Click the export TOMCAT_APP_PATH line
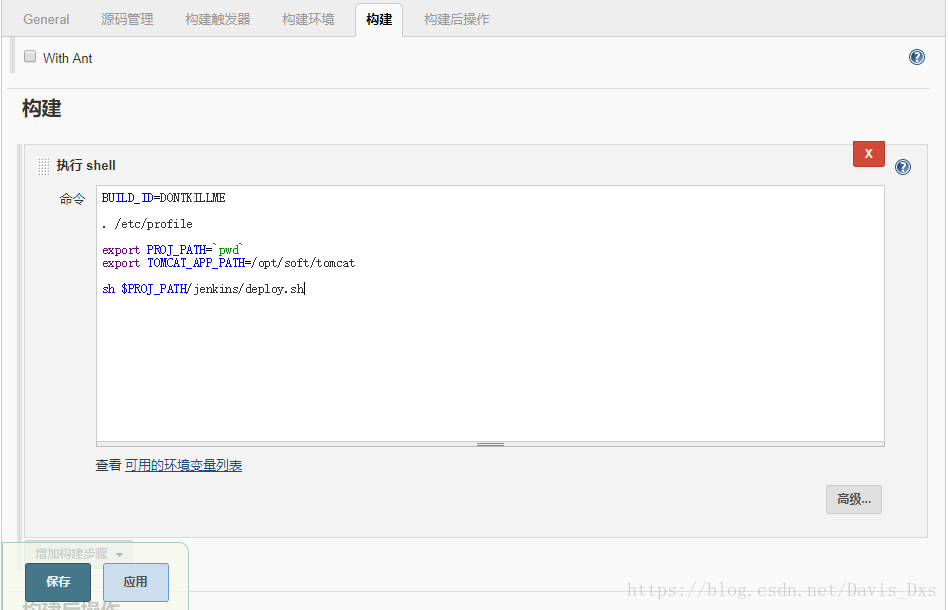948x610 pixels. point(229,263)
